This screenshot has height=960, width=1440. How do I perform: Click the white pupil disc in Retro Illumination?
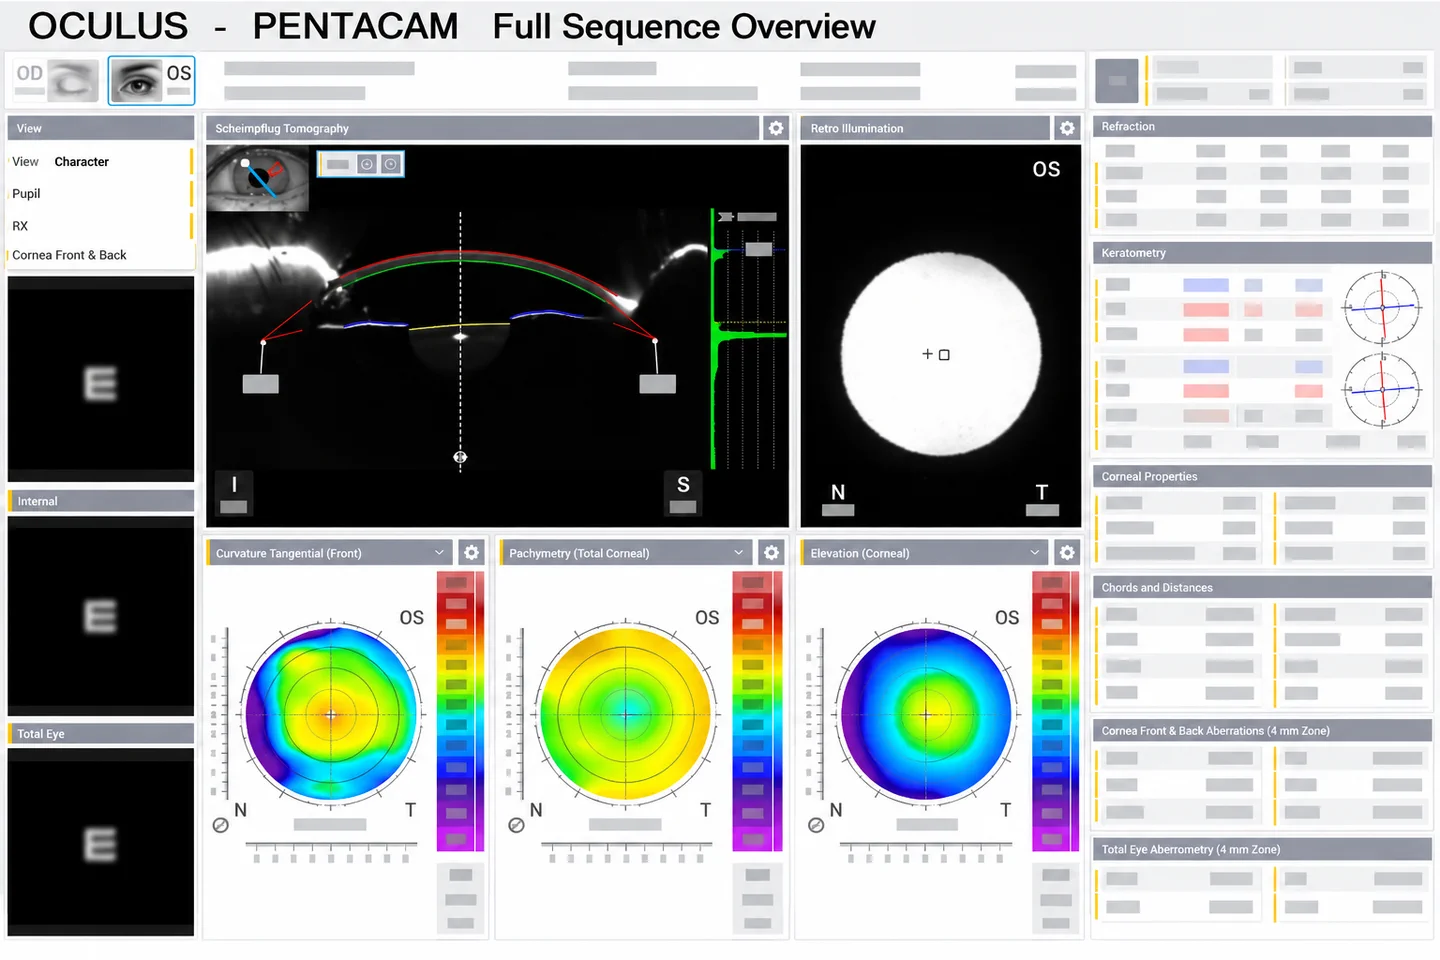click(940, 355)
